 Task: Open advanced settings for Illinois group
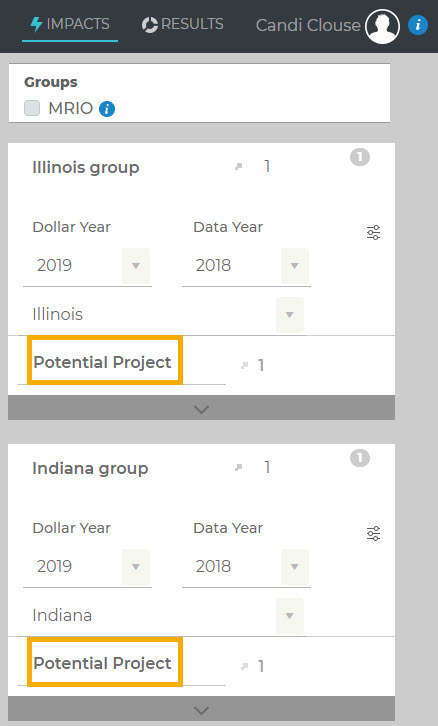(x=373, y=232)
